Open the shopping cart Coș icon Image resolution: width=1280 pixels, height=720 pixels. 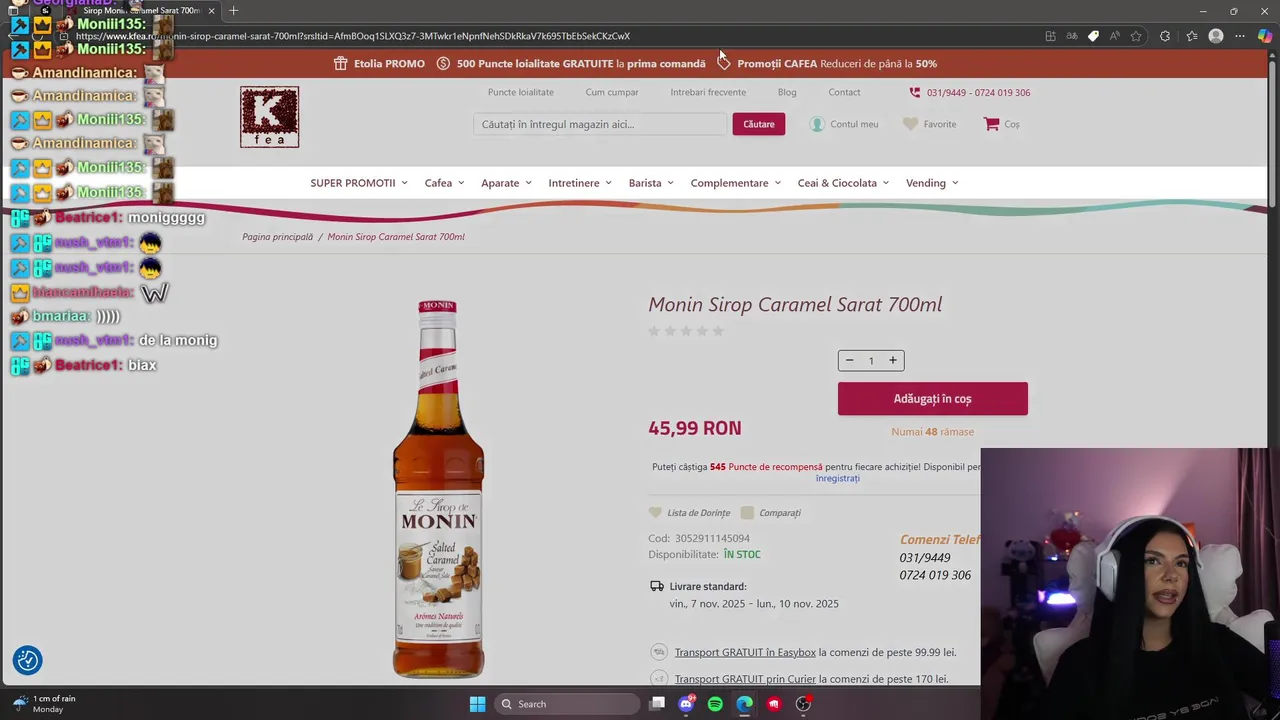tap(991, 124)
